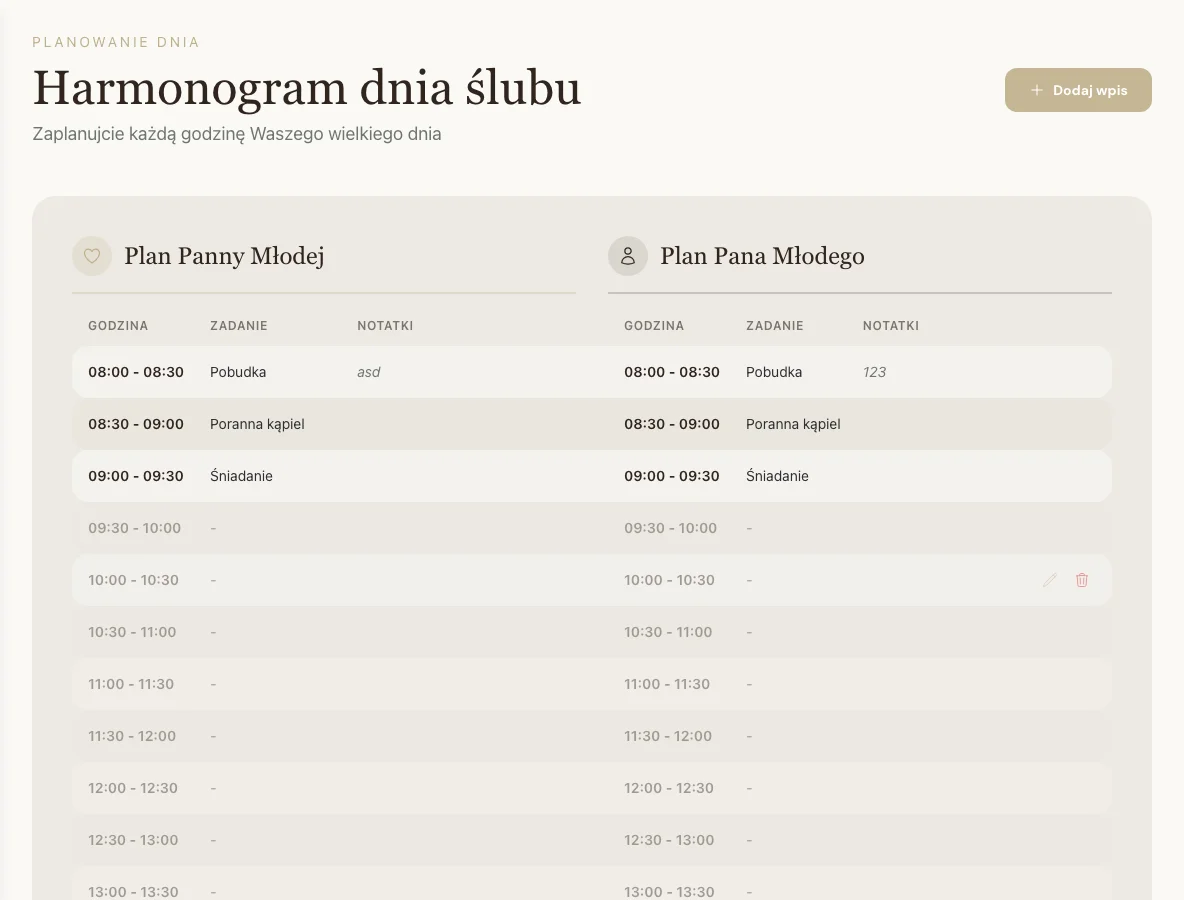Delete groom's 10:00 - 10:30 entry via trash icon
The height and width of the screenshot is (900, 1184).
(x=1081, y=580)
